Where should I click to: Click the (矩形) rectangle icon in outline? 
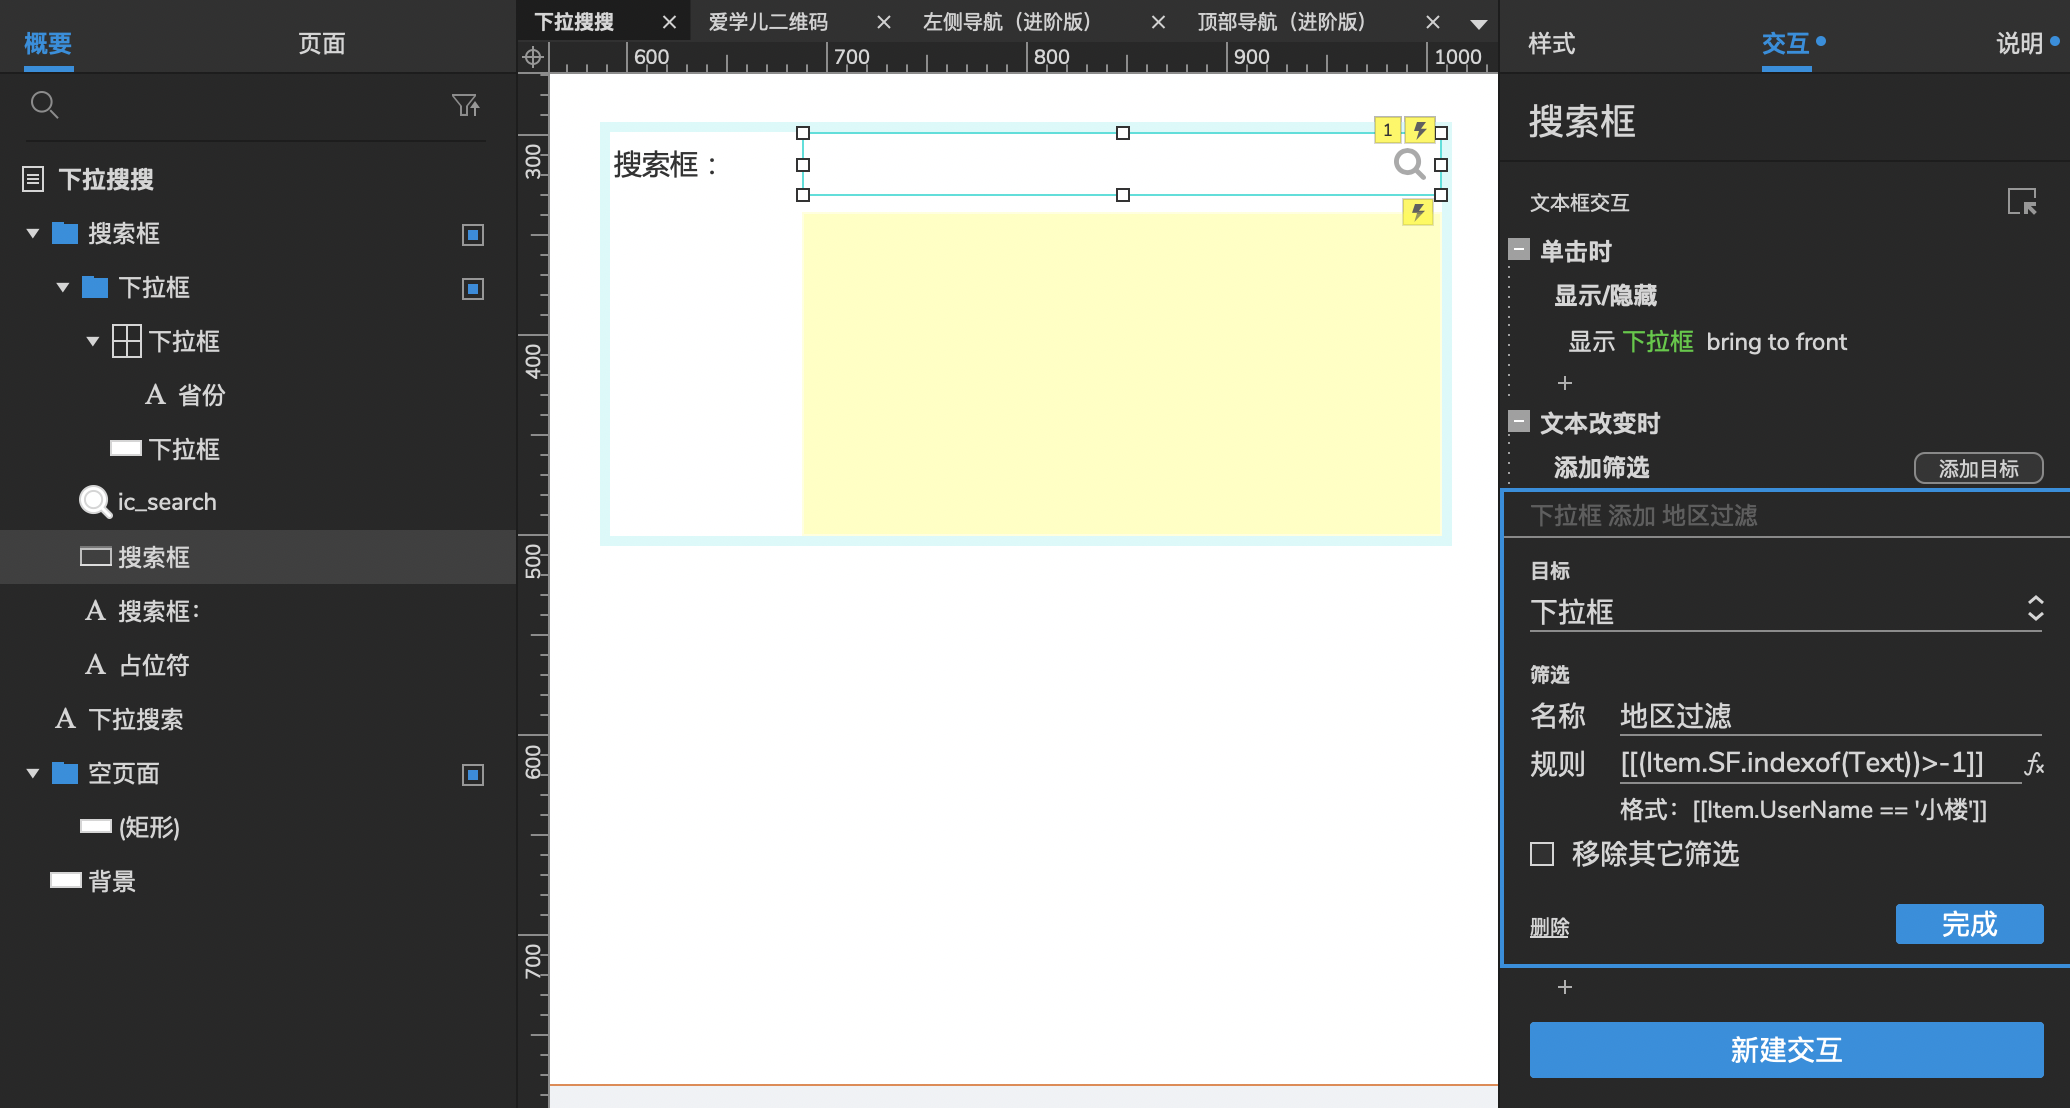click(96, 826)
